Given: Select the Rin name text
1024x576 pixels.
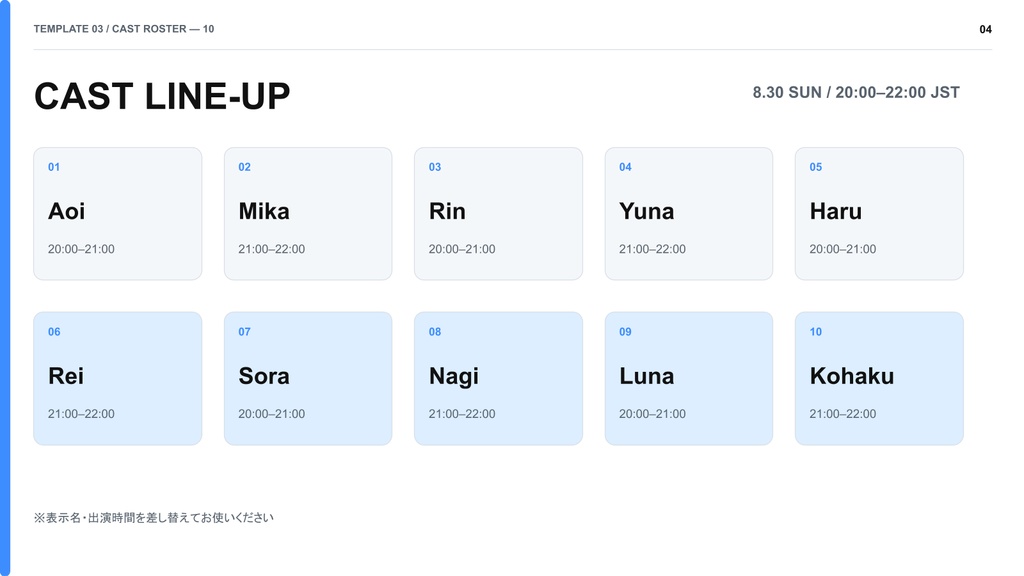Looking at the screenshot, I should tap(447, 211).
